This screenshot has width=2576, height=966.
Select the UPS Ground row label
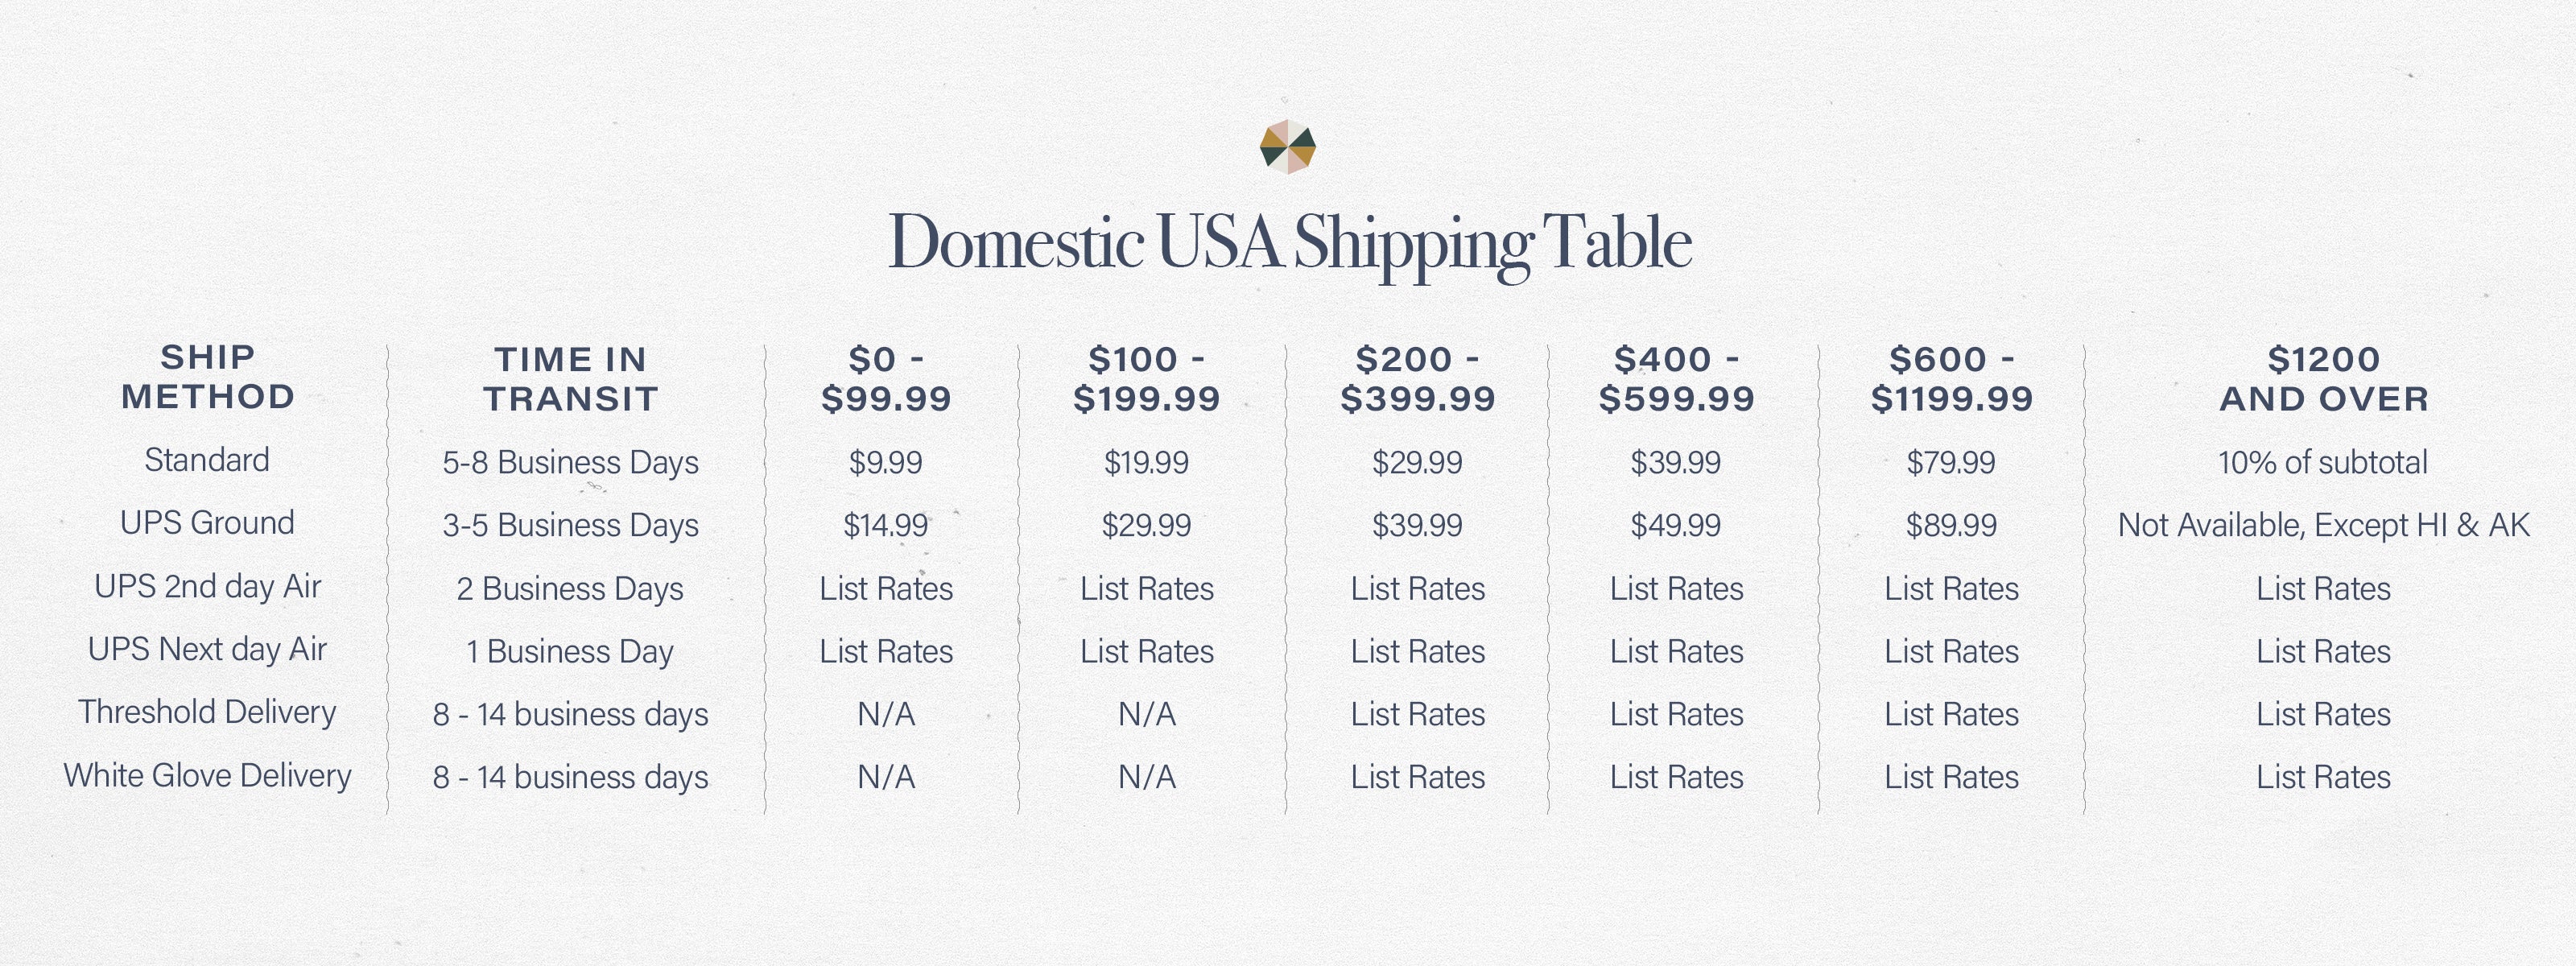[207, 523]
